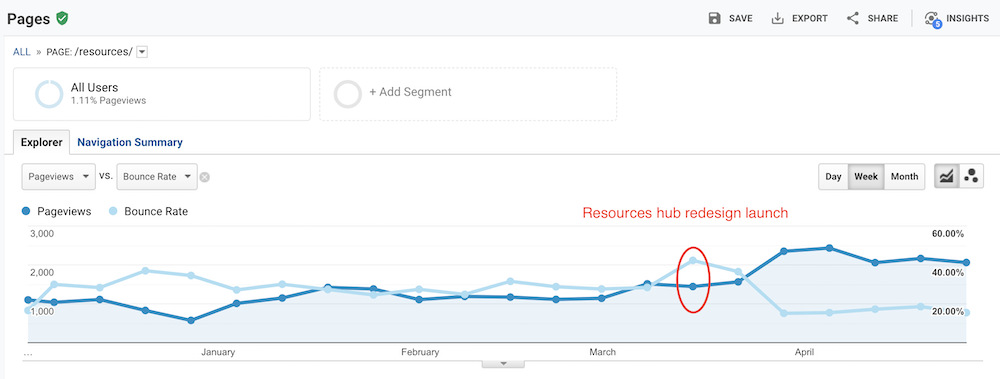Select the Explorer tab
Viewport: 1000px width, 379px height.
pos(41,142)
